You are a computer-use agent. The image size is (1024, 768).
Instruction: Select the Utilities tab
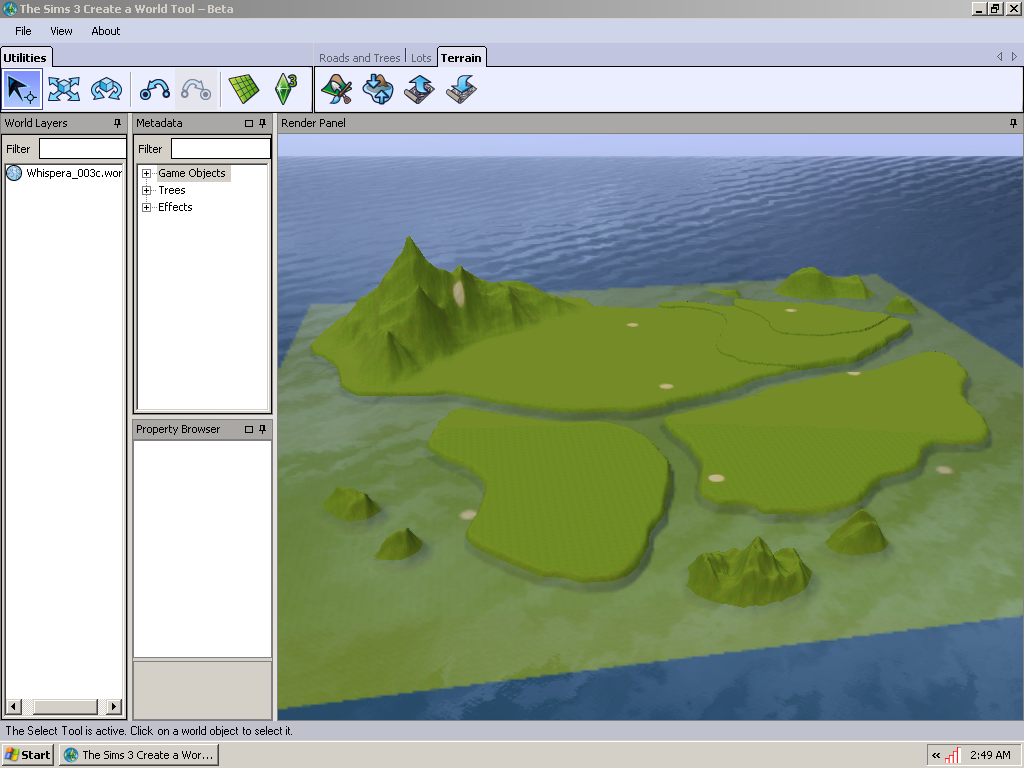click(25, 57)
